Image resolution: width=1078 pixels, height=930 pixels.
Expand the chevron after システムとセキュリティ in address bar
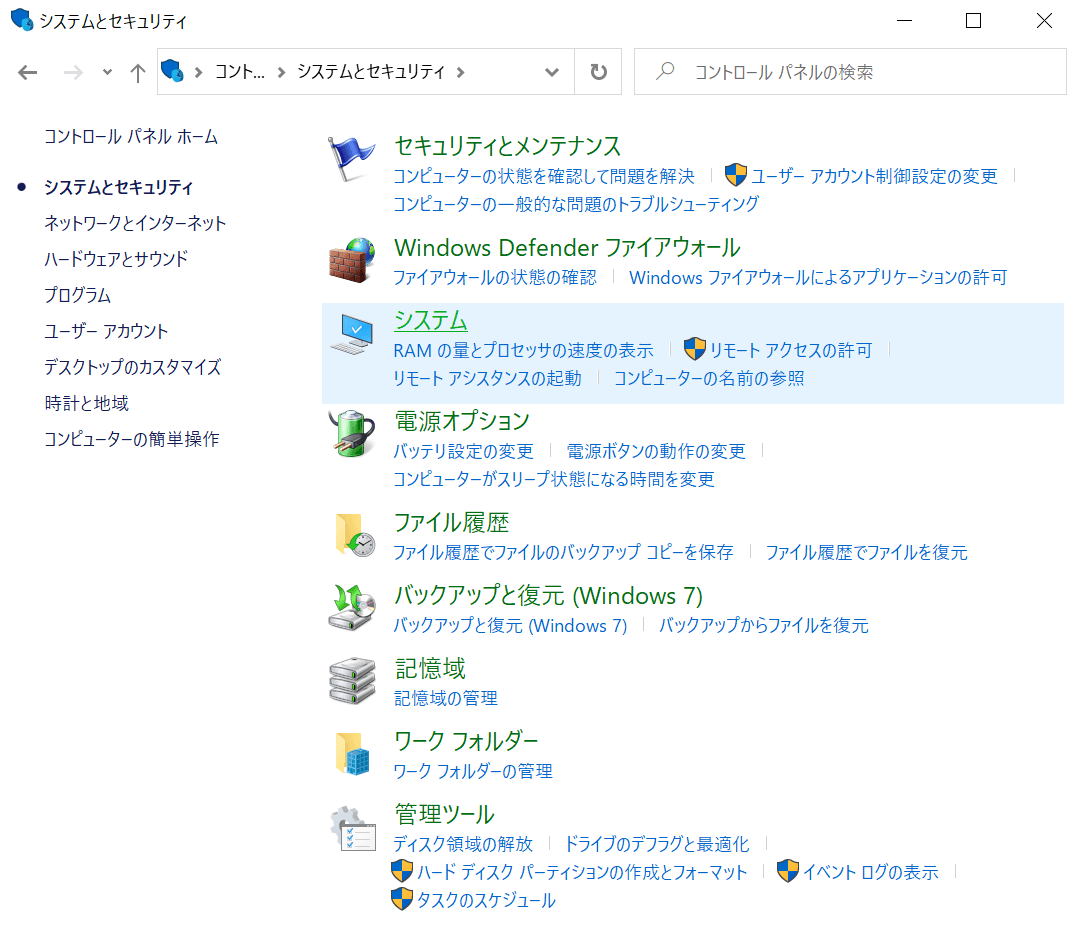pyautogui.click(x=460, y=72)
